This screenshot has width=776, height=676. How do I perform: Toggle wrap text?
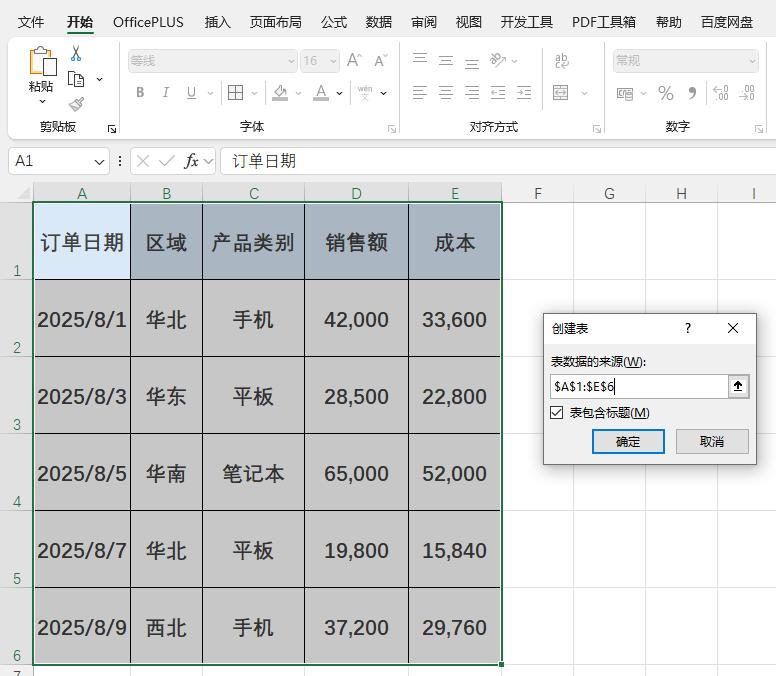(x=562, y=60)
